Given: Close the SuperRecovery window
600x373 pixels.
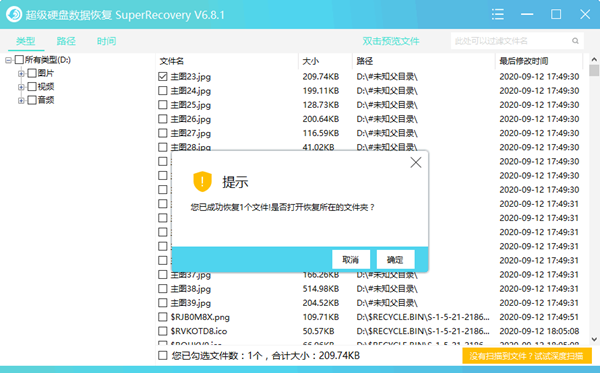Looking at the screenshot, I should pos(585,15).
